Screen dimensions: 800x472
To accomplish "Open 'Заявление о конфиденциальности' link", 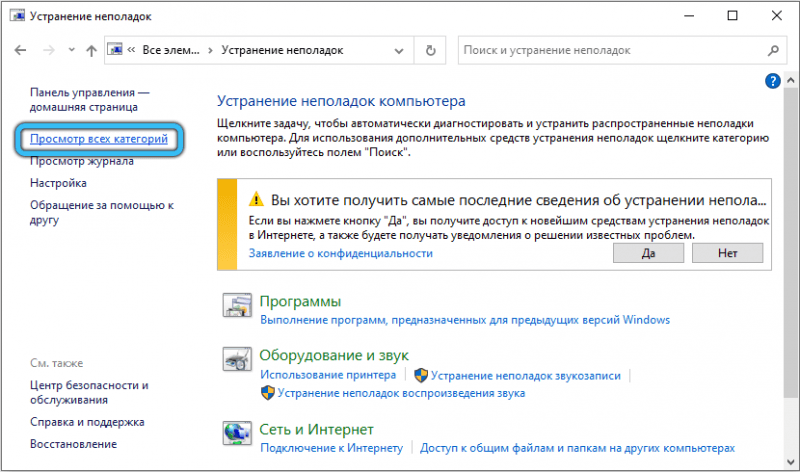I will (x=340, y=253).
